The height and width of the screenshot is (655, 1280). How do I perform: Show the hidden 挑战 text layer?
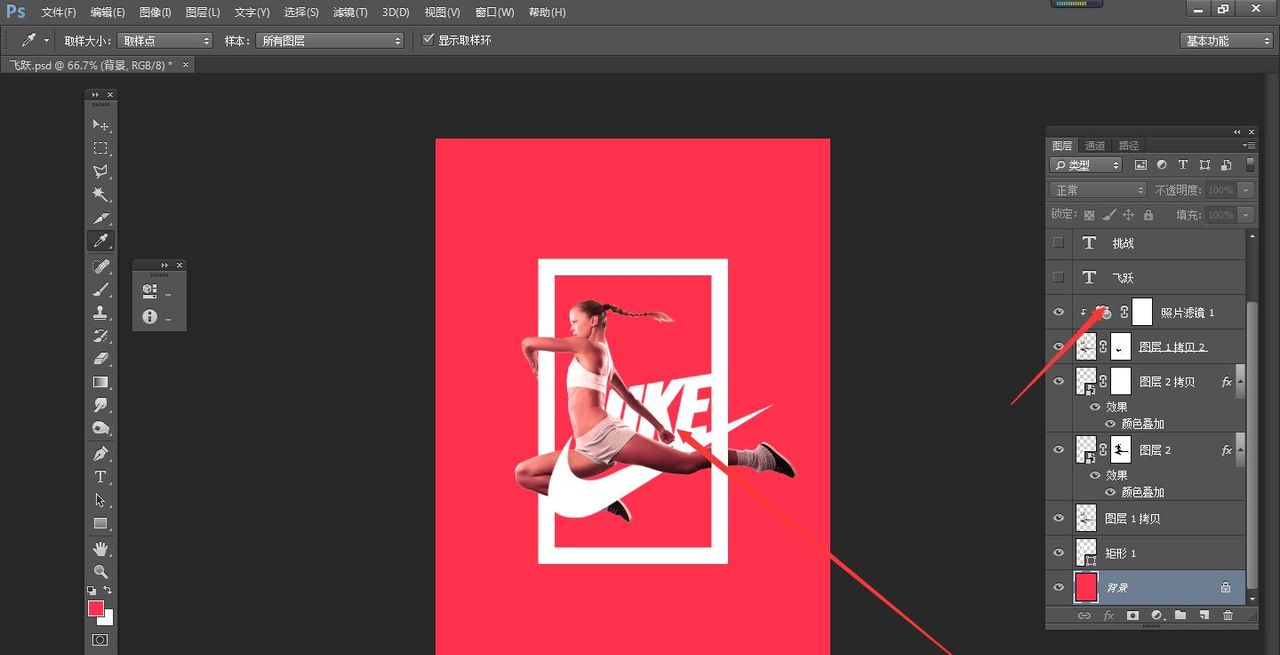pyautogui.click(x=1058, y=243)
